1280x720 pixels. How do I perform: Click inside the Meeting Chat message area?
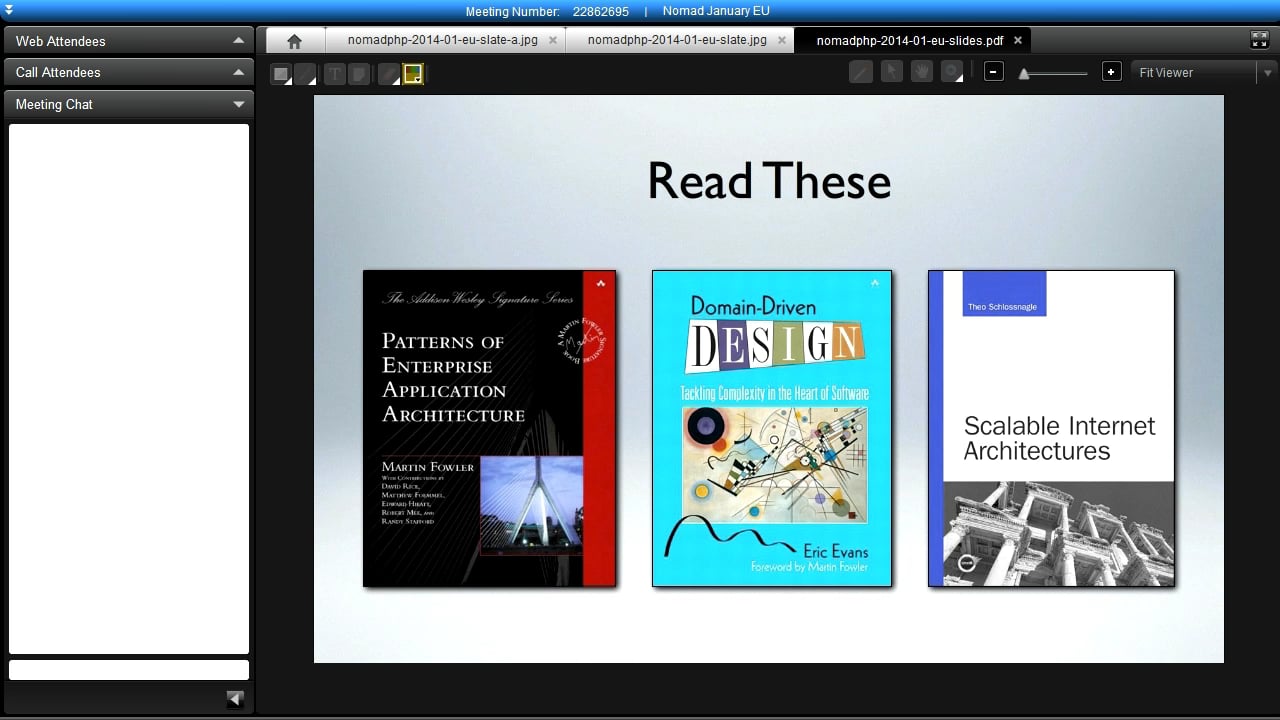click(129, 389)
